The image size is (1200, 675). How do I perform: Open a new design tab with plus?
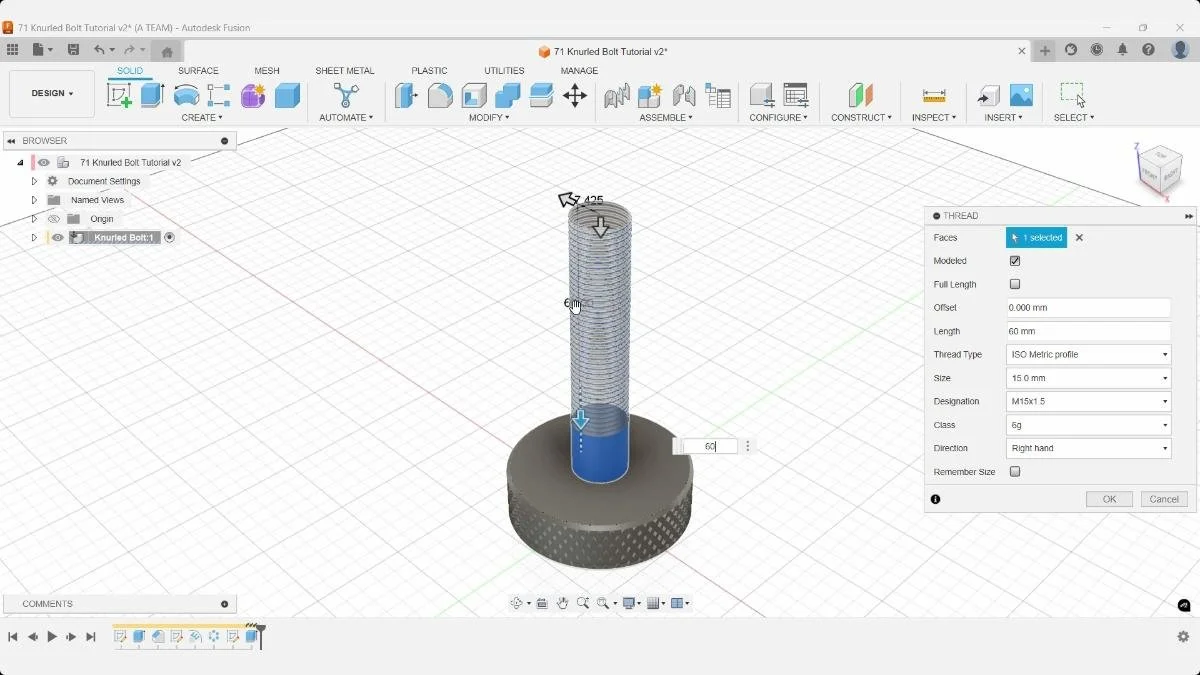tap(1045, 51)
